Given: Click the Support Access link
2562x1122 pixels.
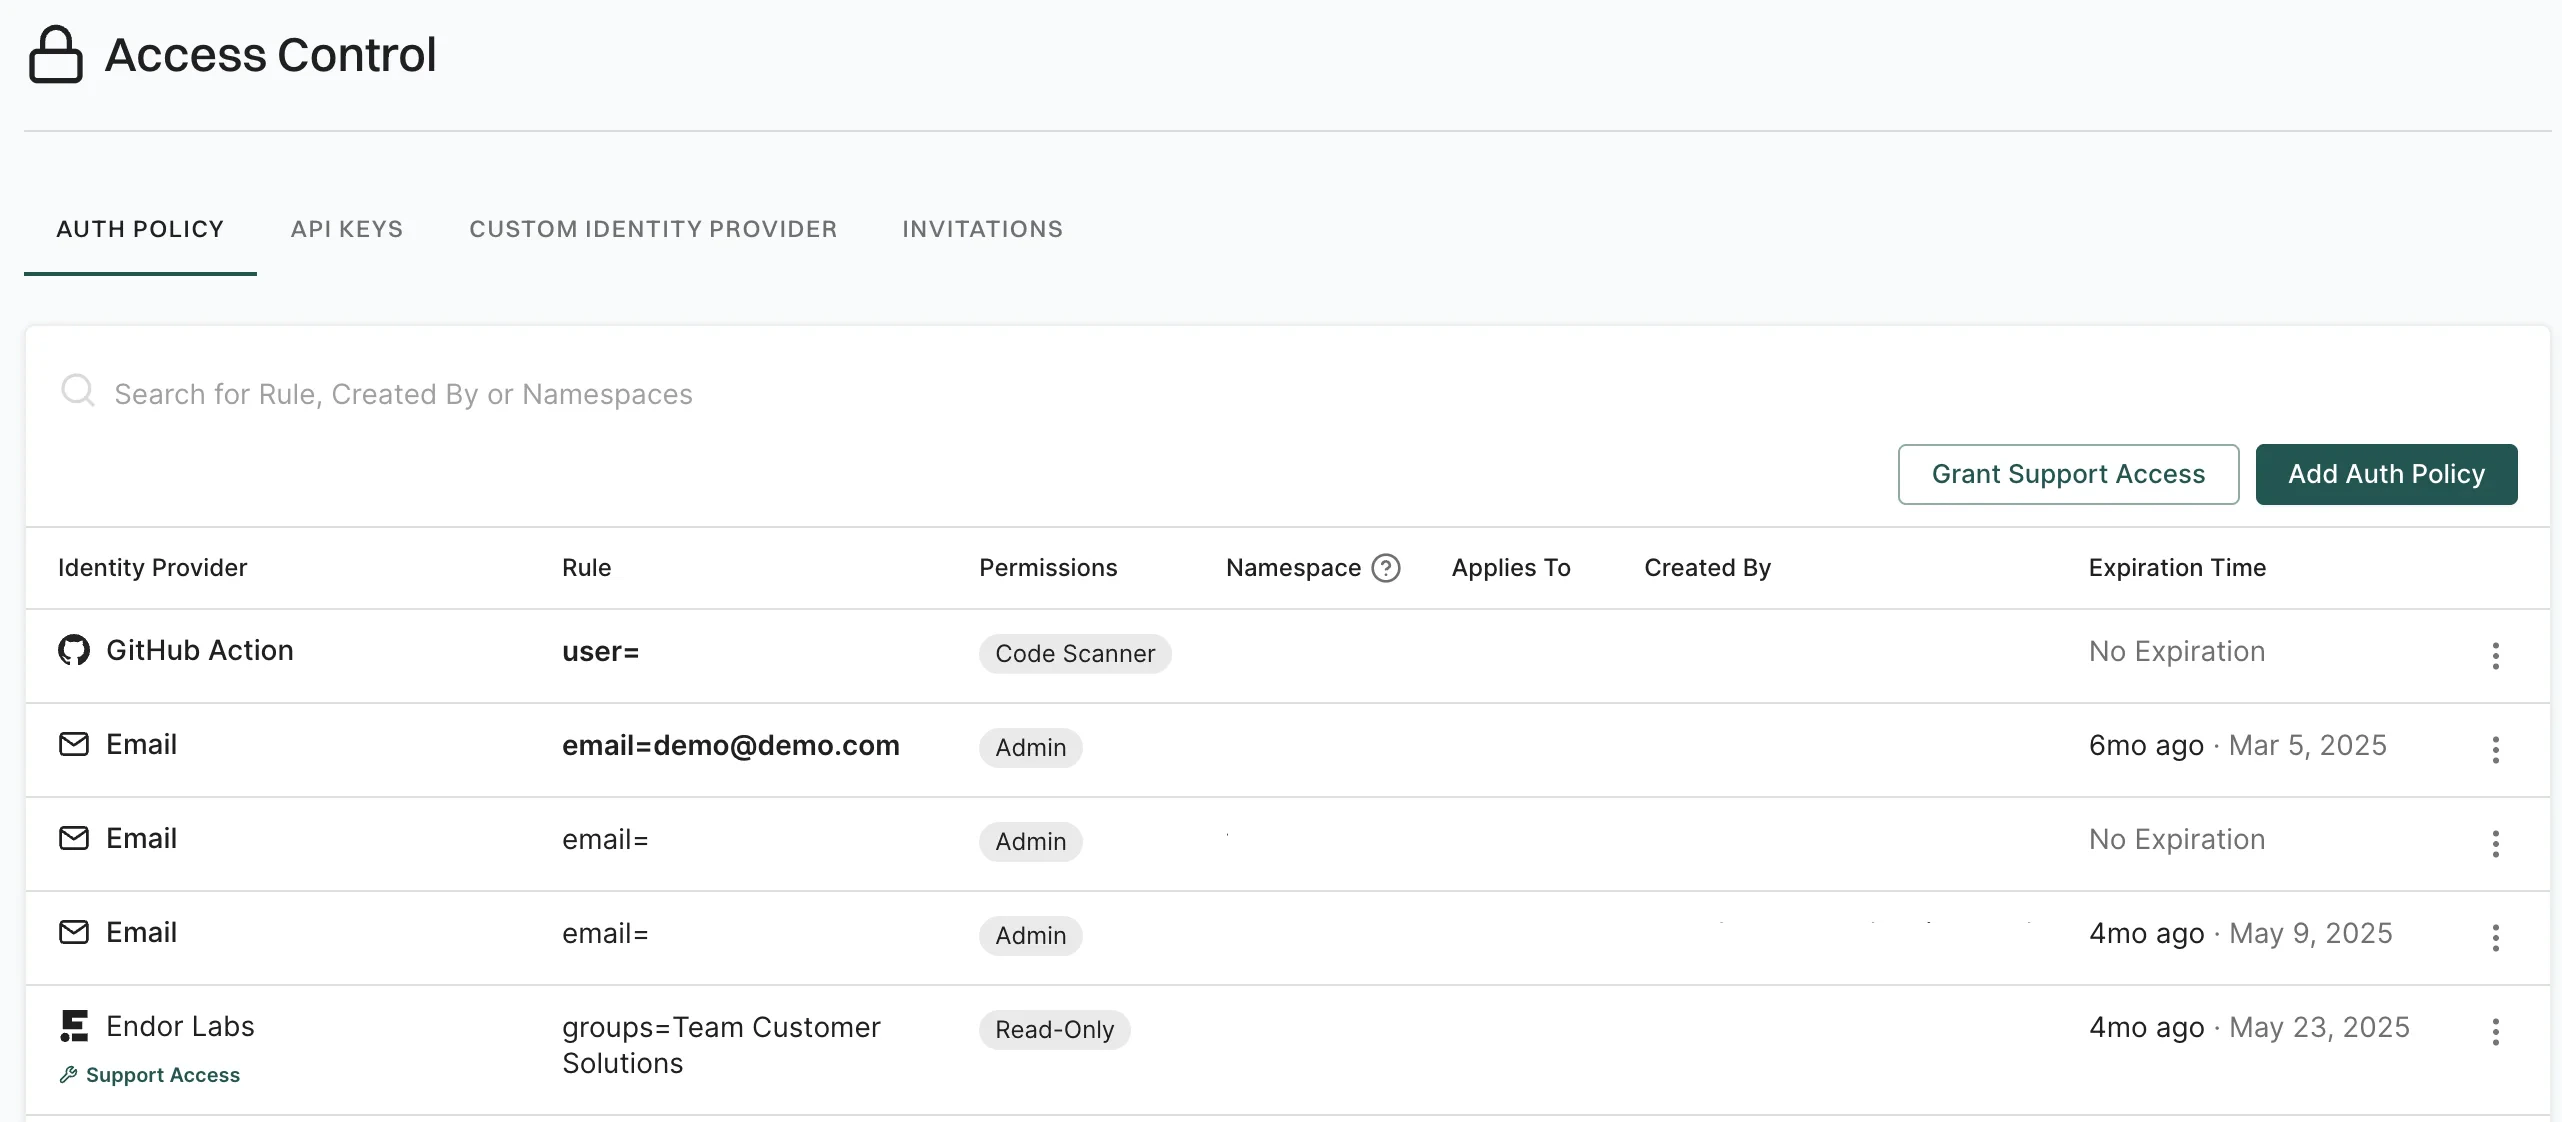Looking at the screenshot, I should pyautogui.click(x=162, y=1075).
